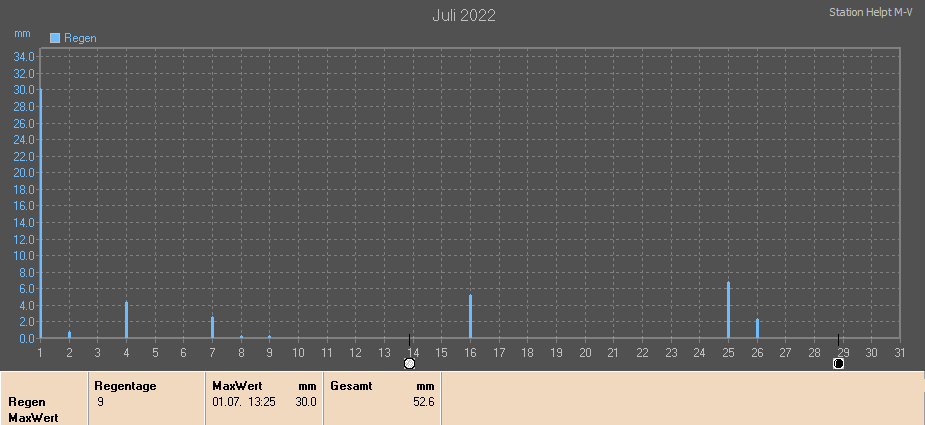The height and width of the screenshot is (425, 925).
Task: Click the MaxWert row label at bottom left
Action: 33,419
